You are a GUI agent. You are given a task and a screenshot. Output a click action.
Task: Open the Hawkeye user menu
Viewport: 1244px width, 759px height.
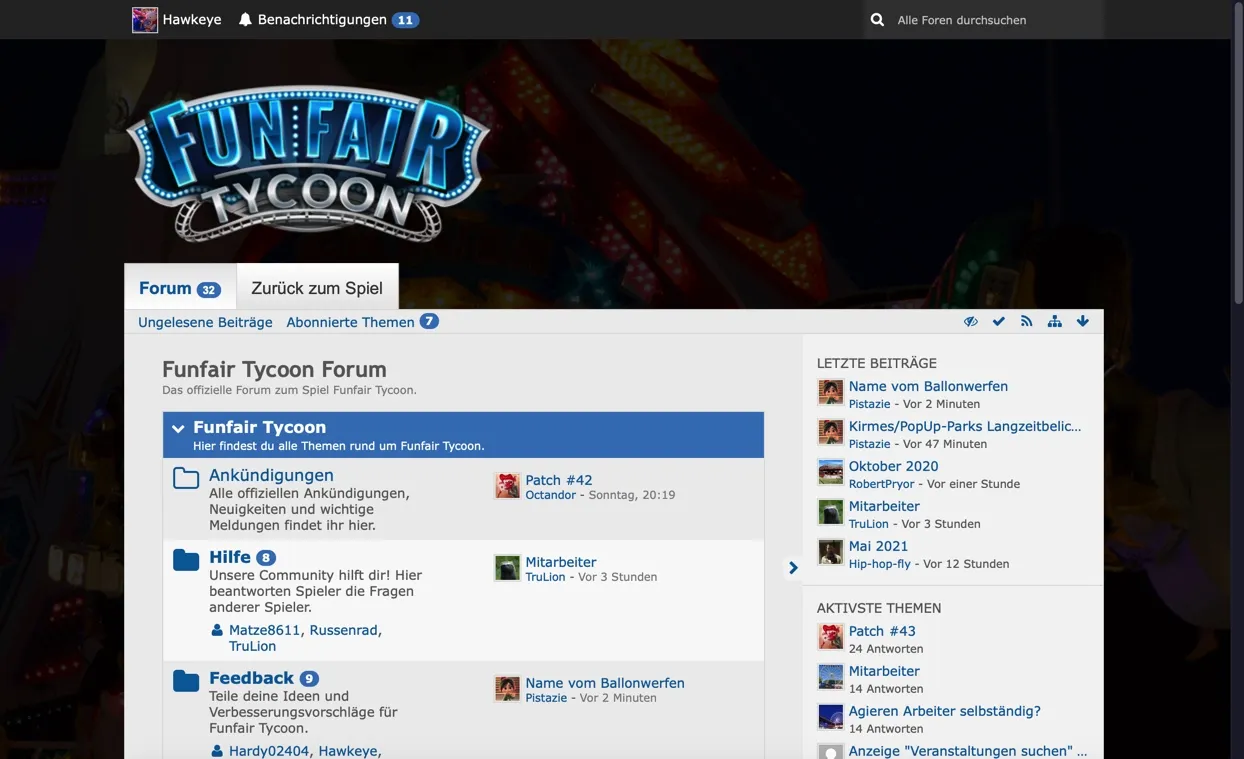pyautogui.click(x=177, y=20)
